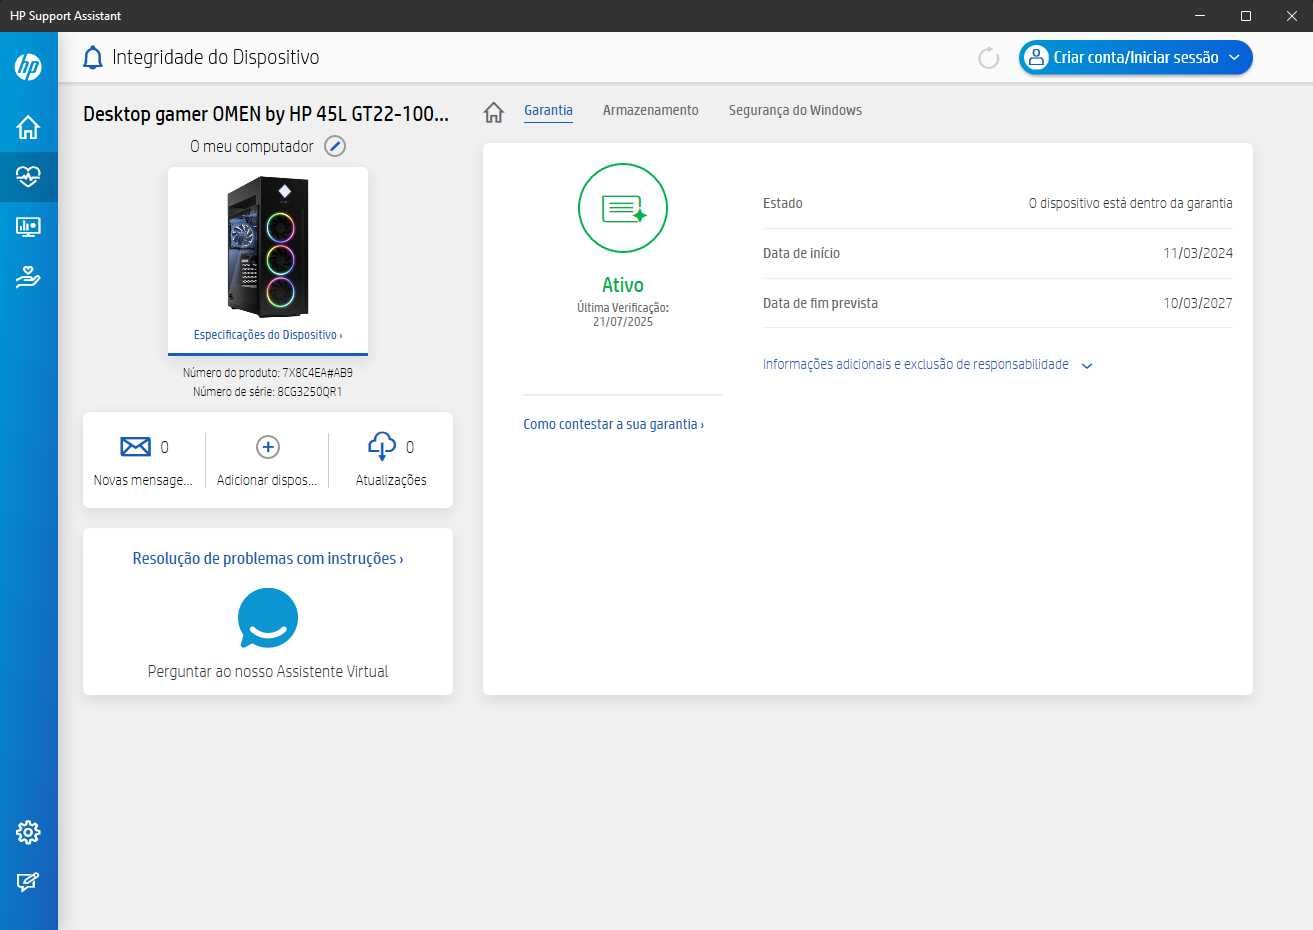Switch to the Segurança do Windows tab

coord(795,110)
